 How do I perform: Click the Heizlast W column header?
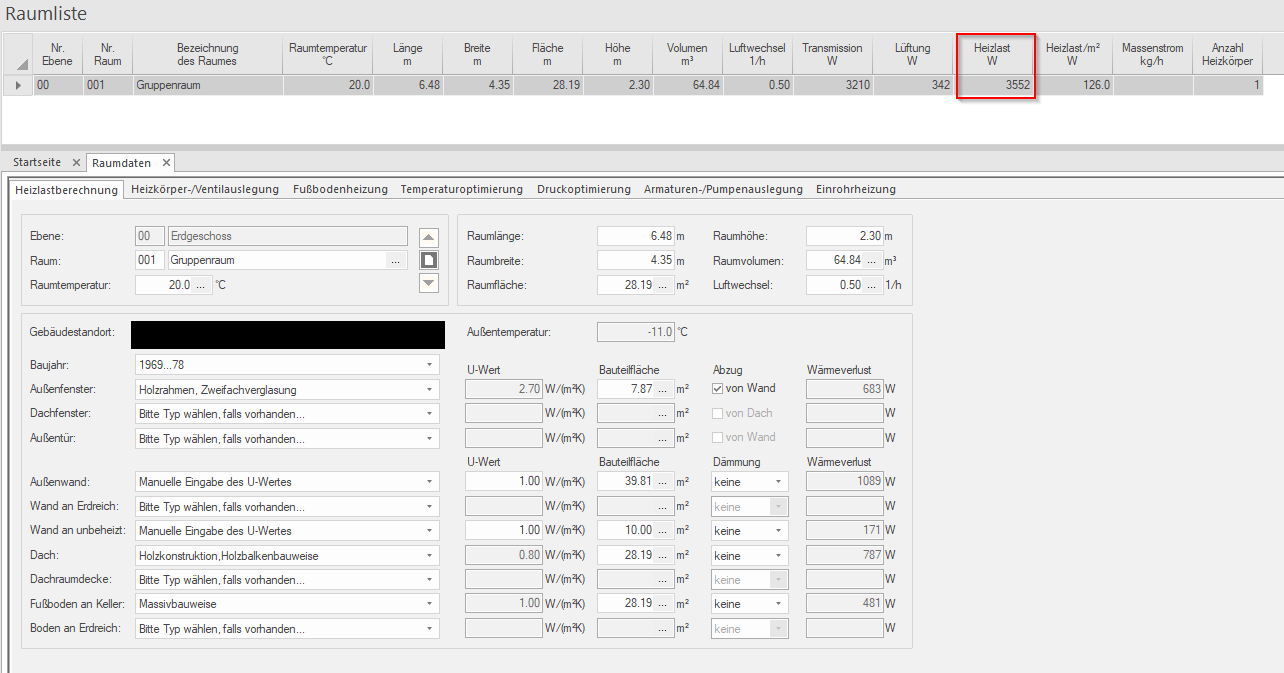pos(993,54)
